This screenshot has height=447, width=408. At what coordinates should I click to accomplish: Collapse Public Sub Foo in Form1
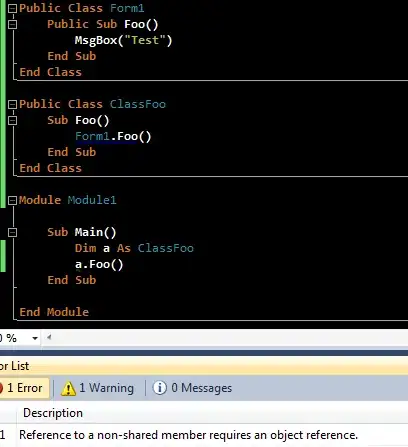click(12, 24)
